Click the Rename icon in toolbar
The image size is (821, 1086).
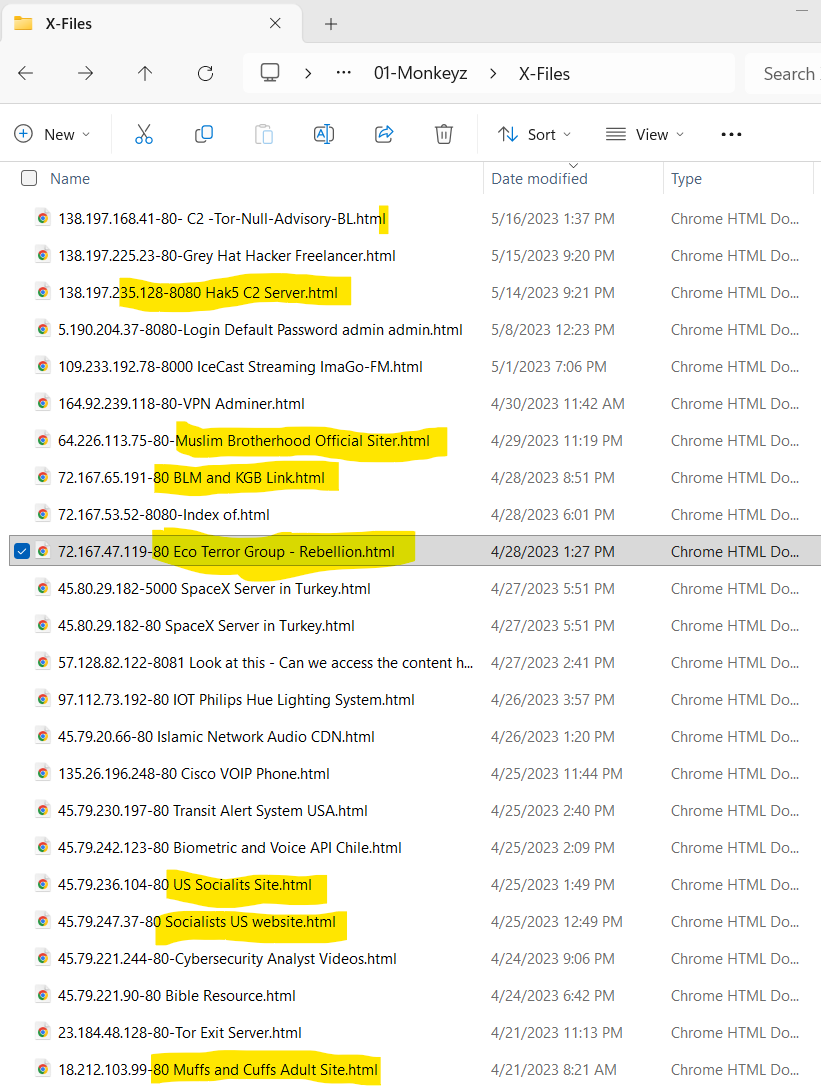pyautogui.click(x=324, y=134)
